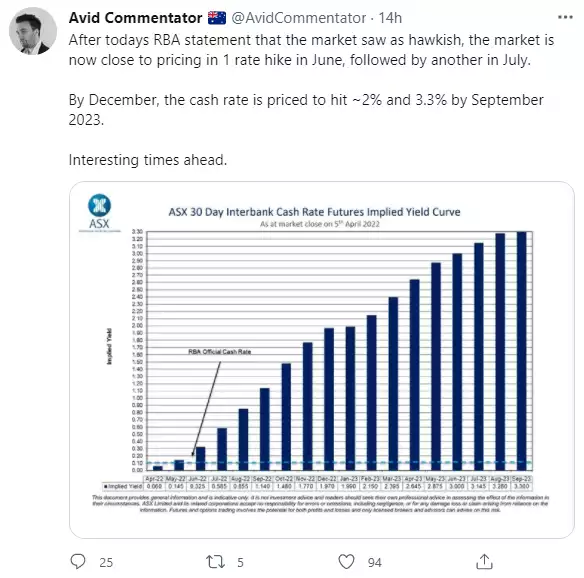Screen dimensions: 584x578
Task: Open the ASX yield curve chart image
Action: tap(322, 360)
